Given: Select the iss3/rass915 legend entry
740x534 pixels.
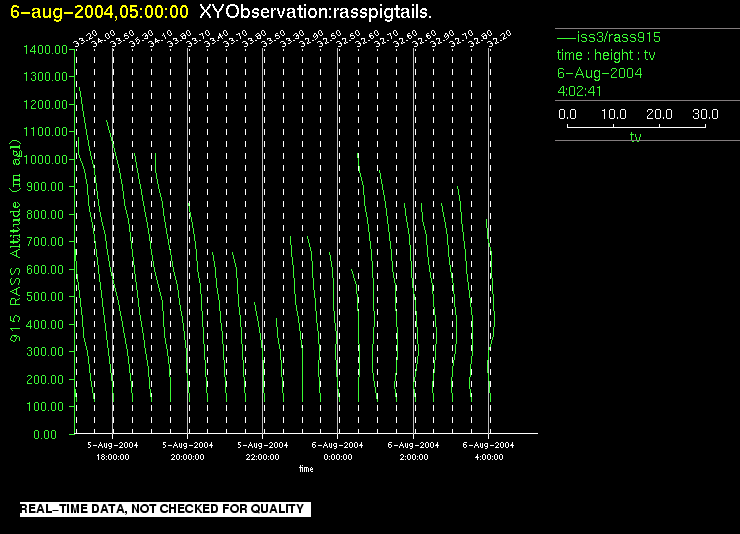Looking at the screenshot, I should click(x=609, y=37).
